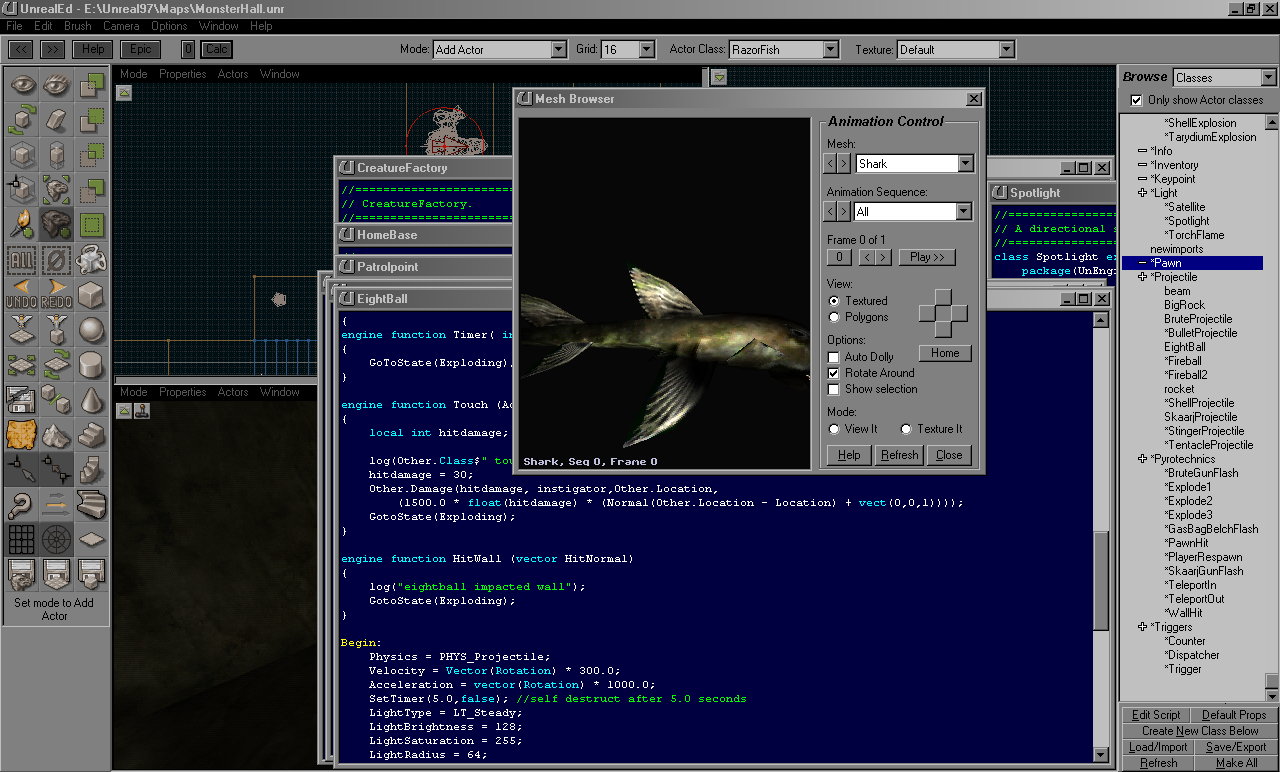Select the camera move eye tool

click(x=22, y=86)
